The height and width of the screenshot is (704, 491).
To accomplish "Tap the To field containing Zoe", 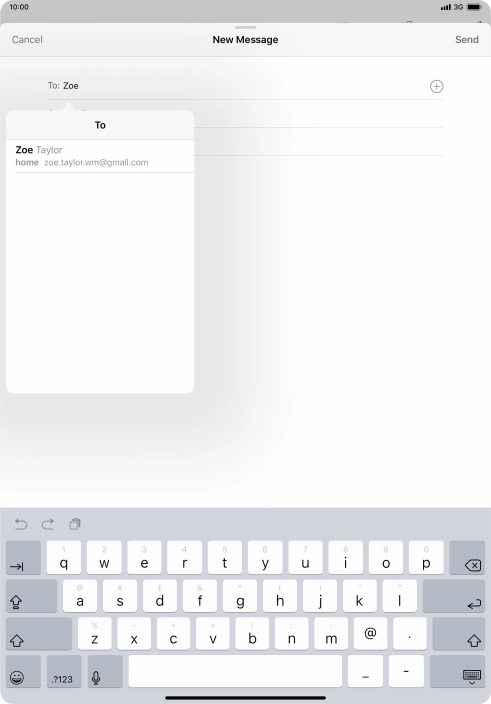I will 246,86.
